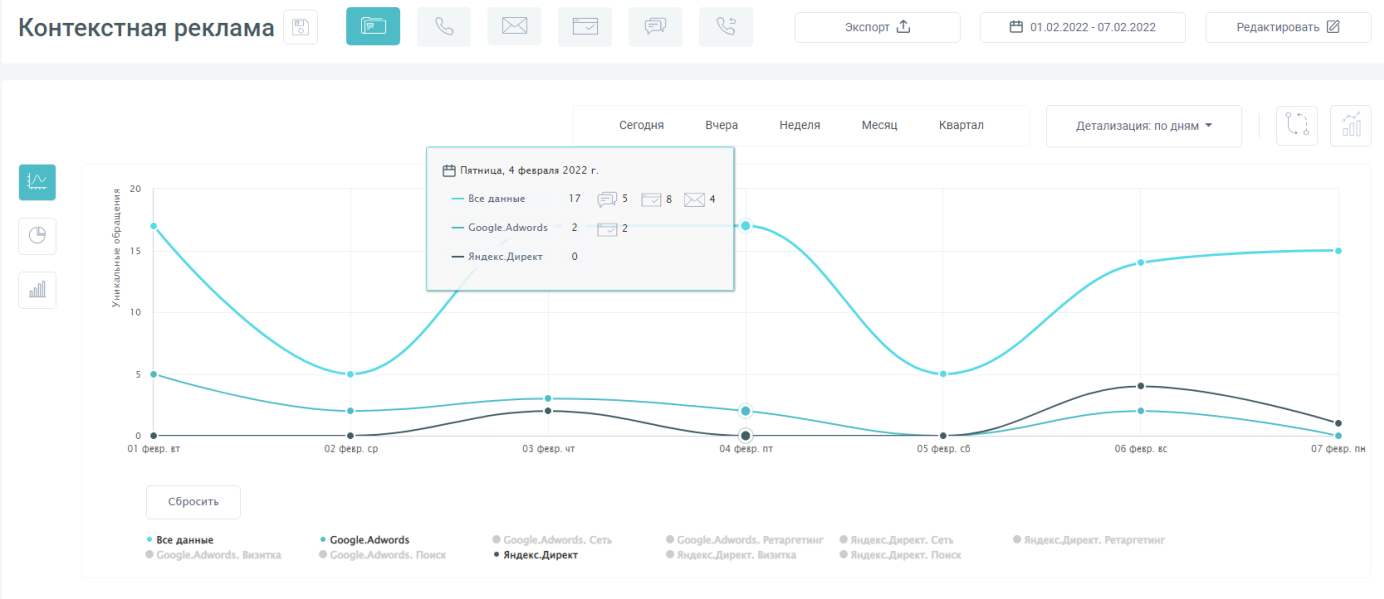The height and width of the screenshot is (599, 1384).
Task: Open the email requests envelope icon
Action: coord(514,27)
